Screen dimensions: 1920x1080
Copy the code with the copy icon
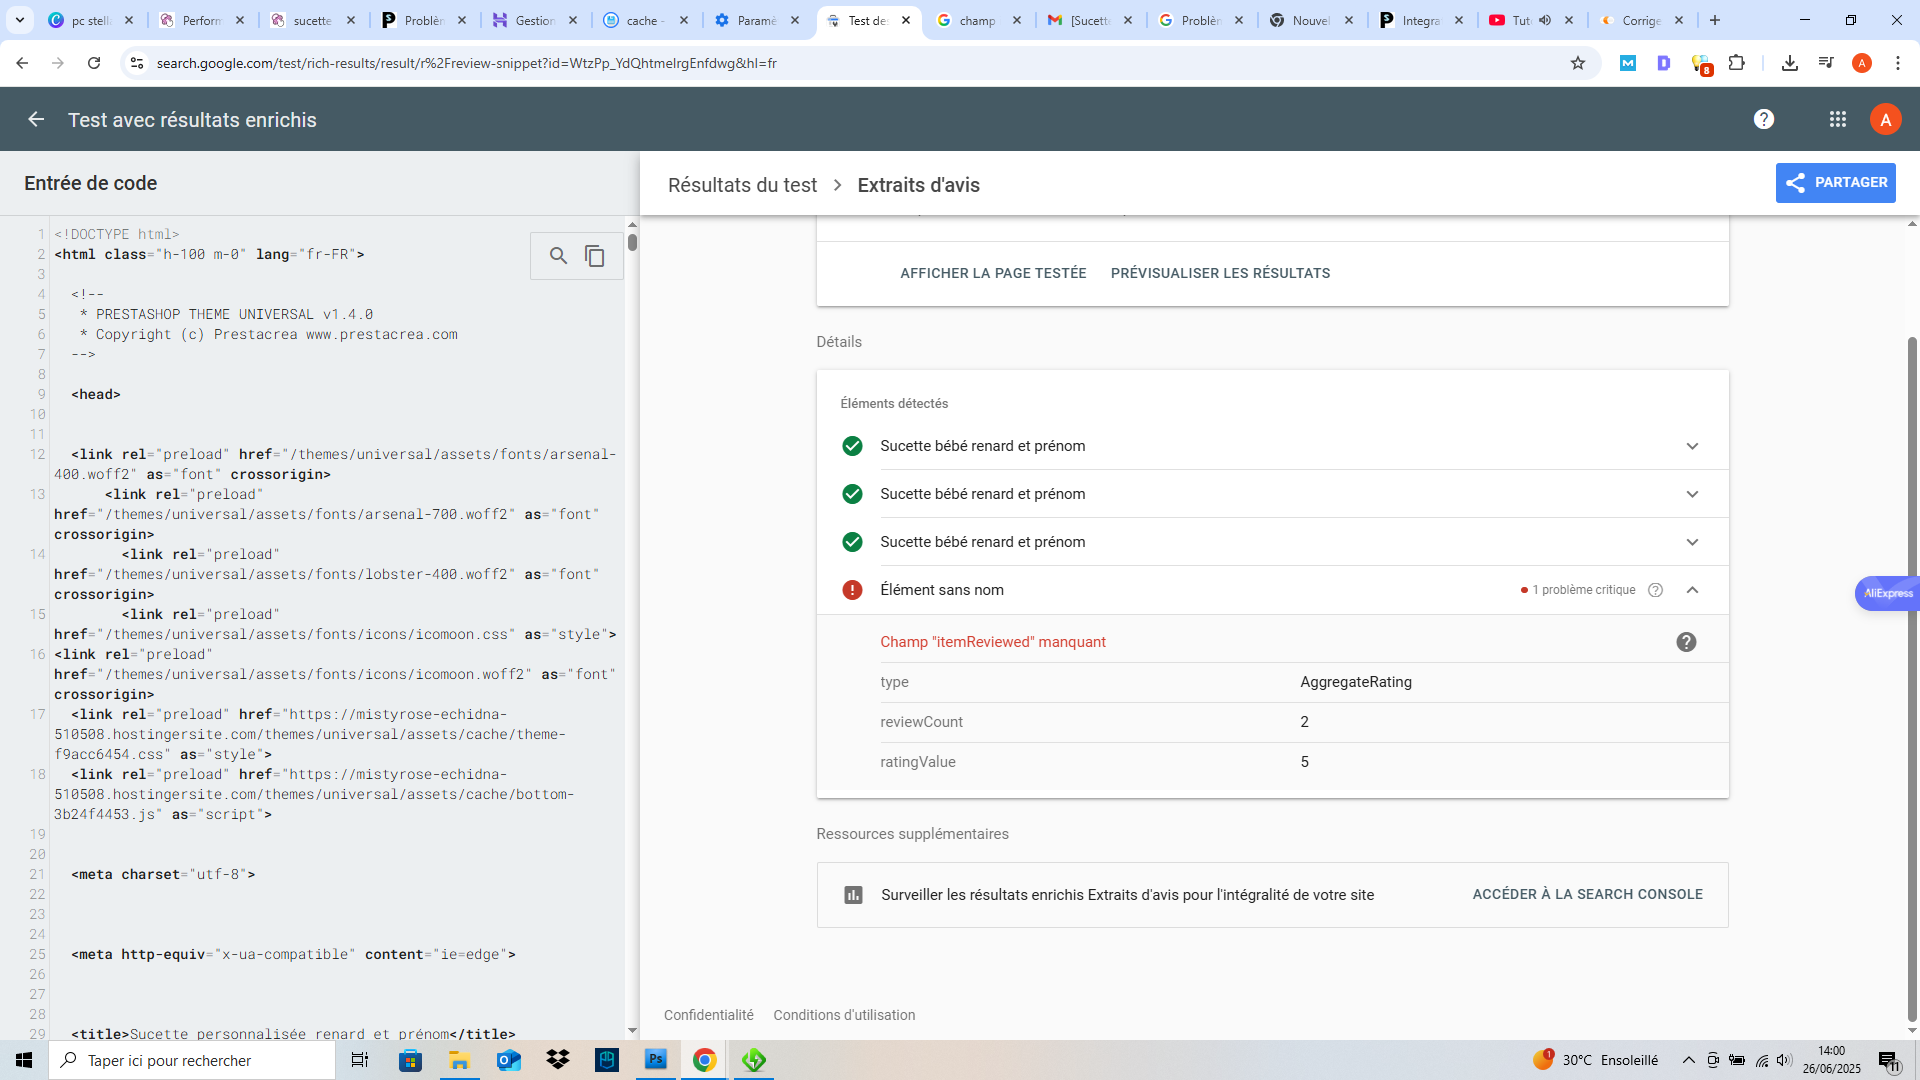pos(595,256)
